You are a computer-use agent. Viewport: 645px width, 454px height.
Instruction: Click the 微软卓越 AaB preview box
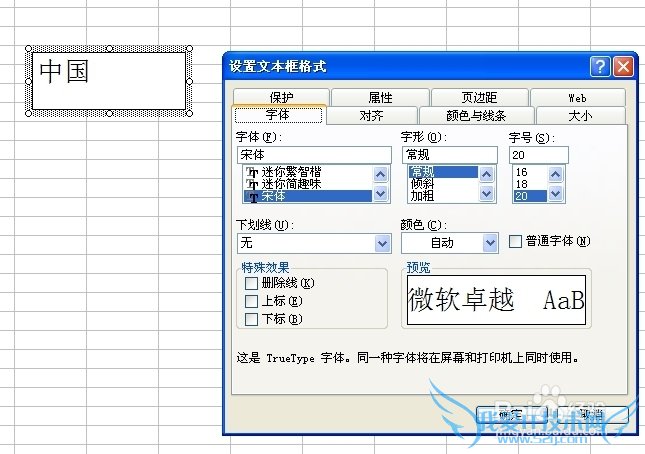(496, 300)
